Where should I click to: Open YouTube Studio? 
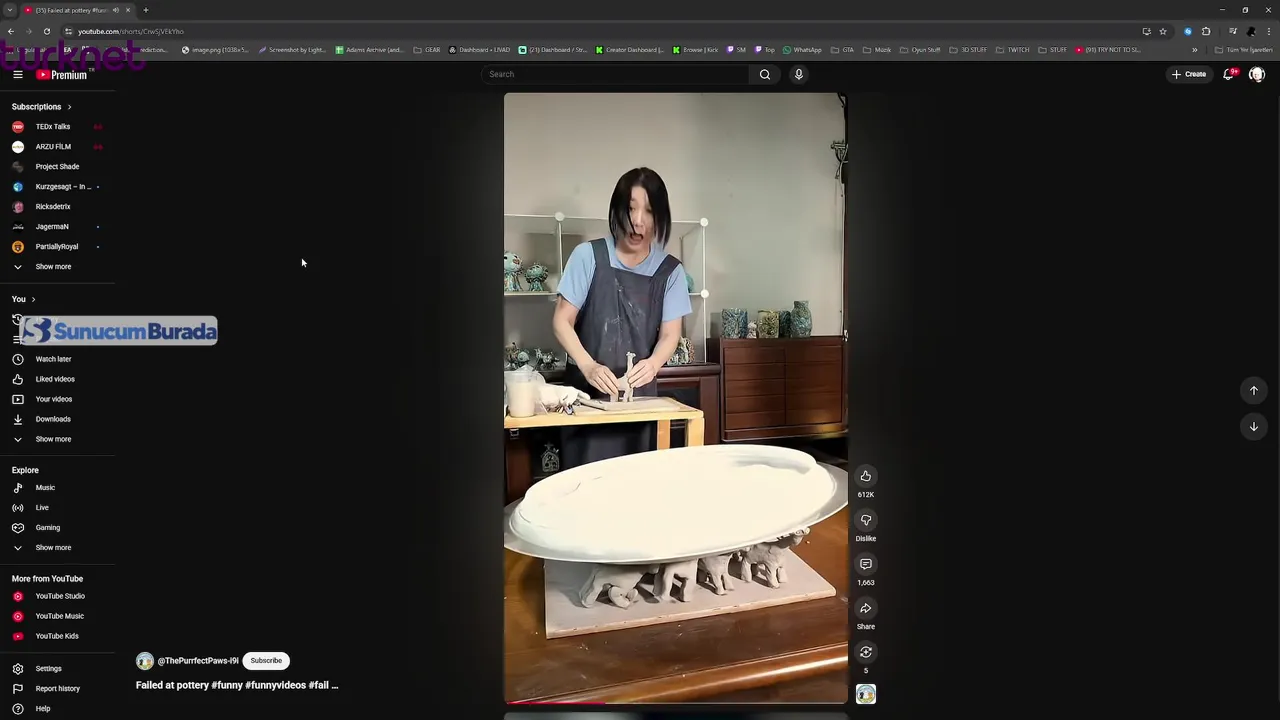[x=60, y=596]
